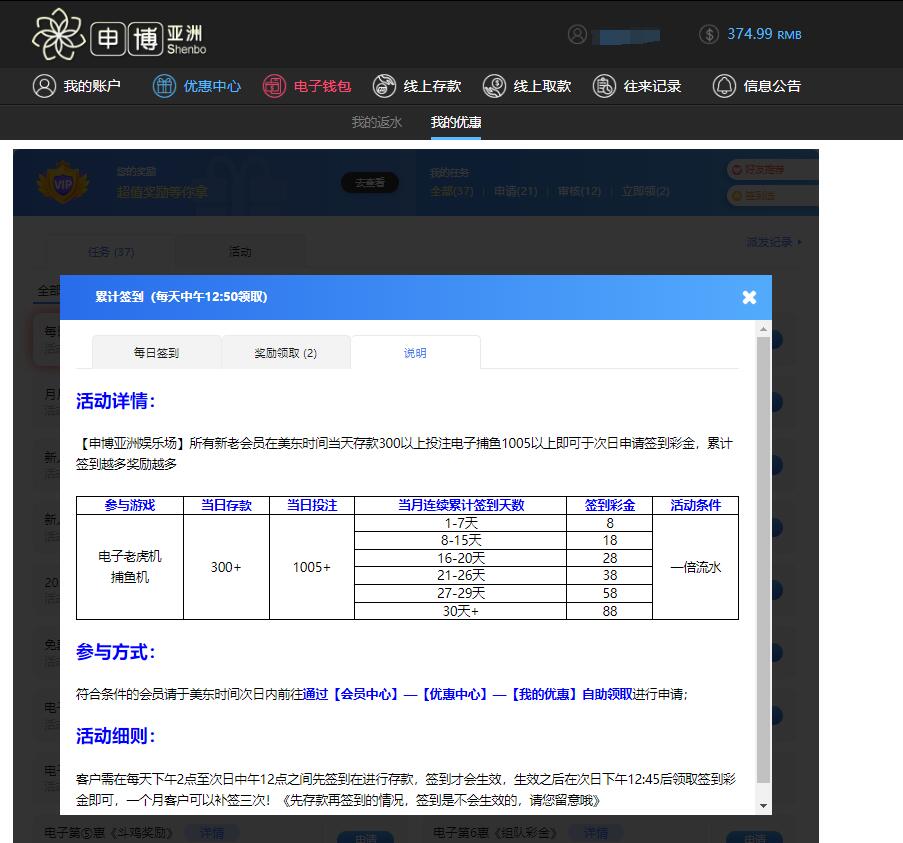Click the 16-20天 table cell

pos(460,558)
